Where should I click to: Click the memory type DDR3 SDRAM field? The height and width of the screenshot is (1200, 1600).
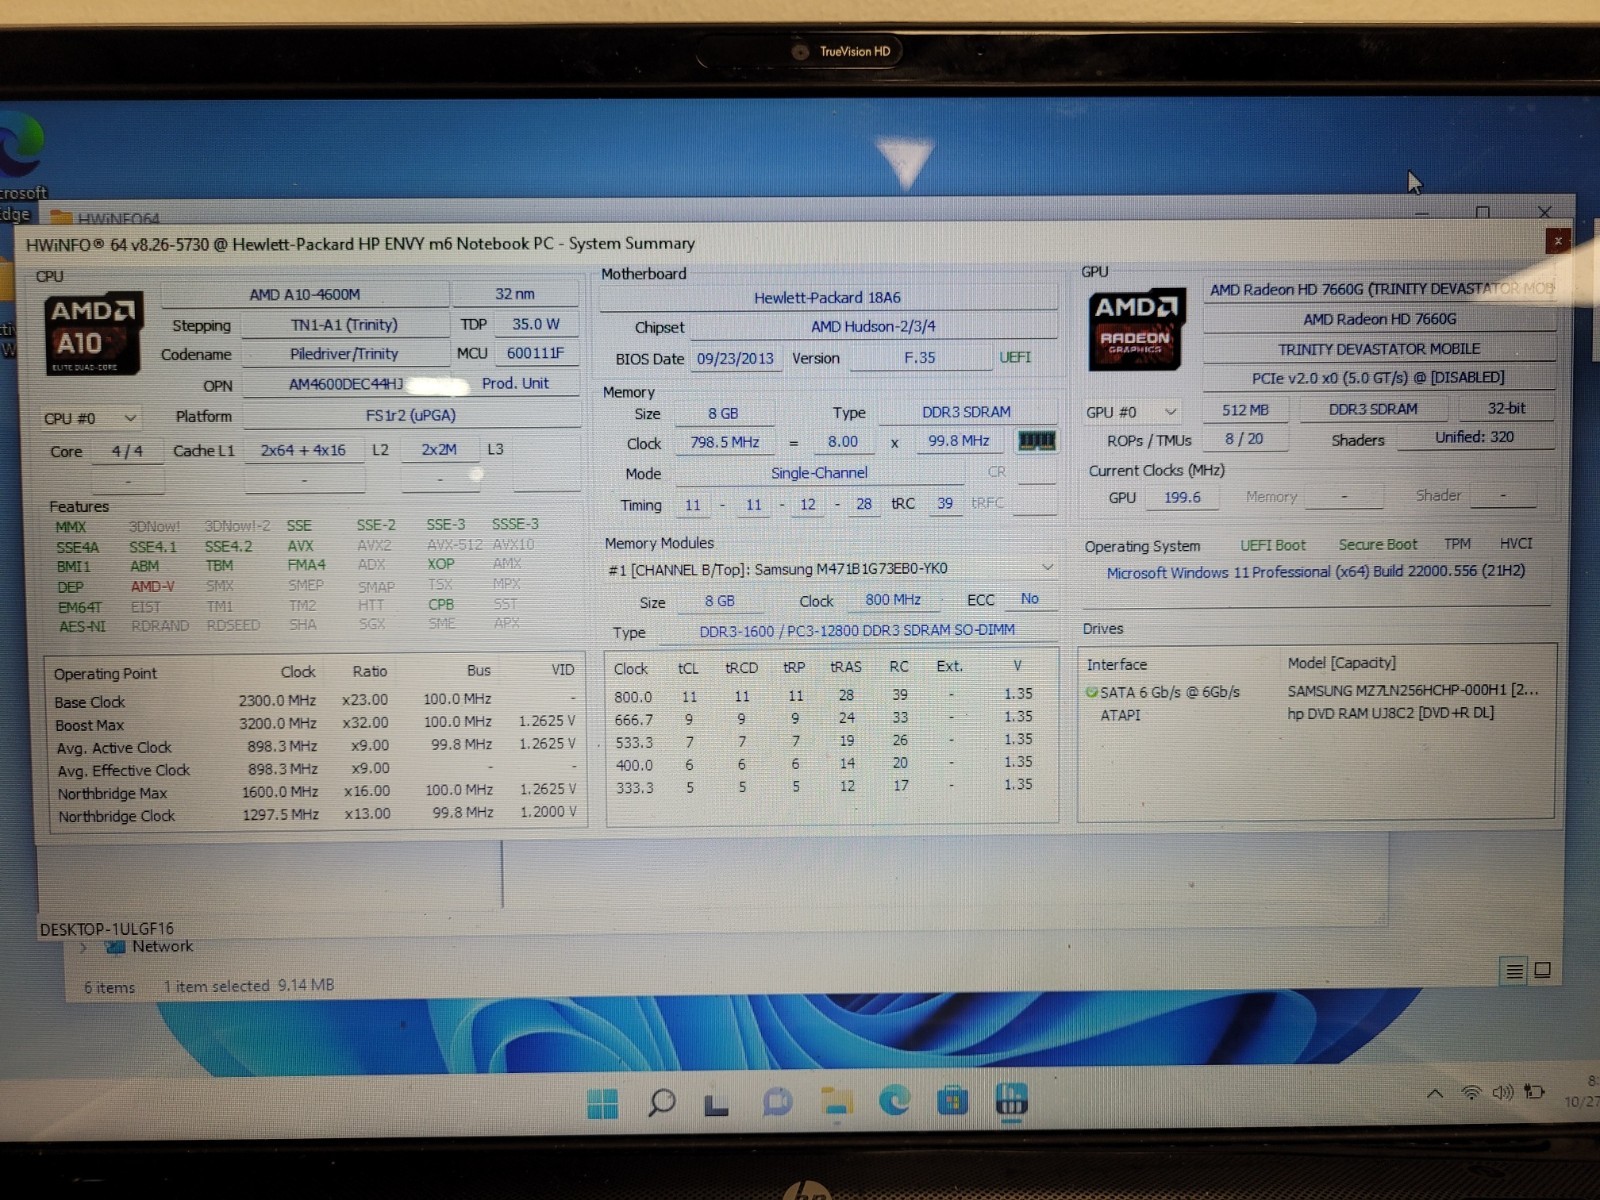(x=966, y=412)
